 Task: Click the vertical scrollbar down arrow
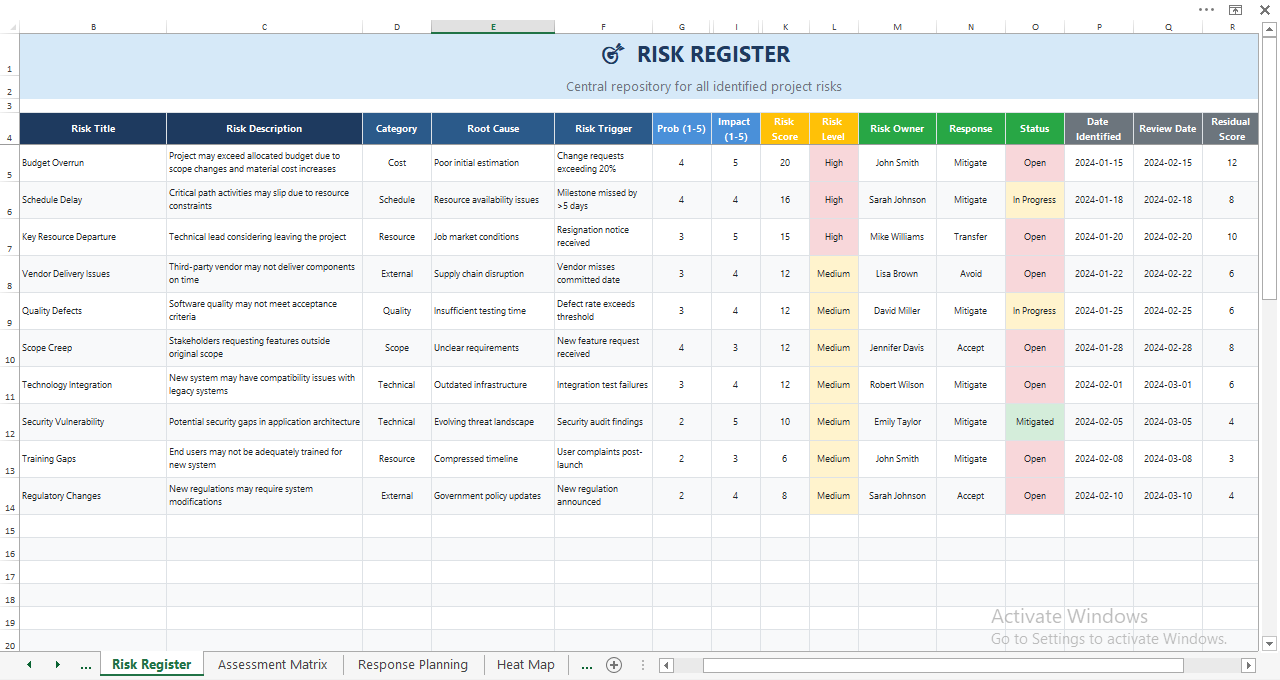pyautogui.click(x=1270, y=643)
